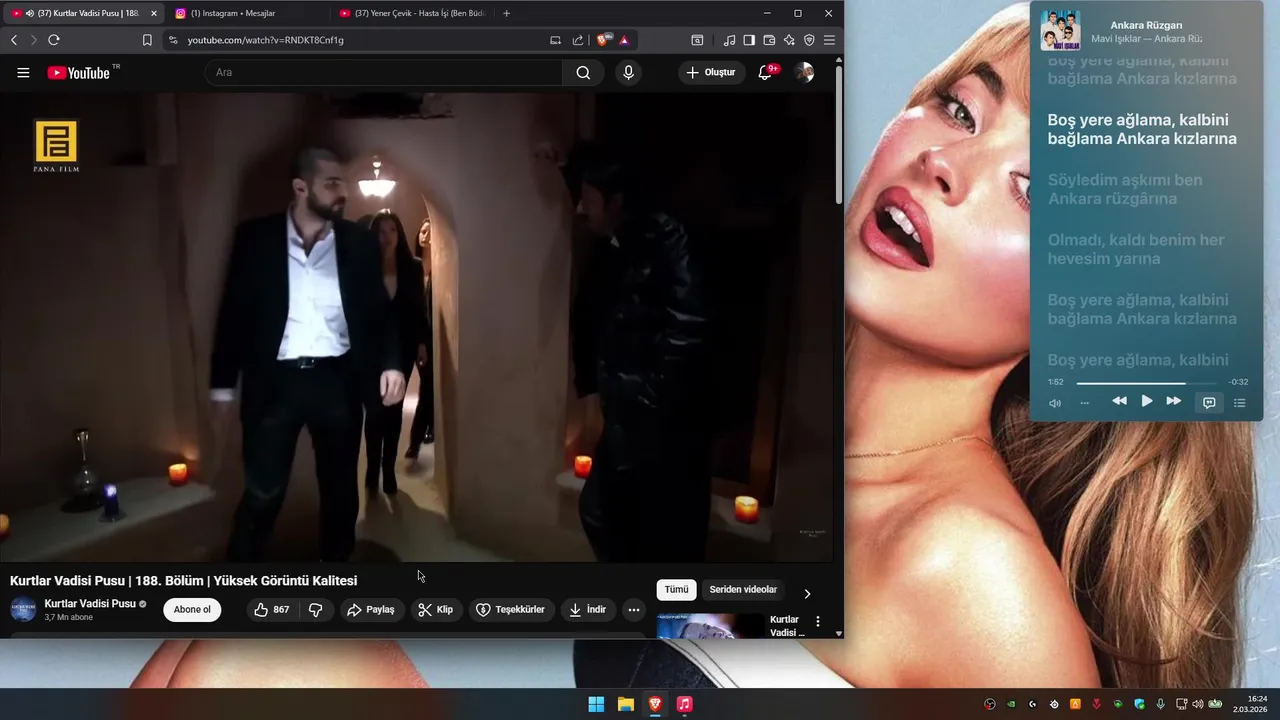Close the Kurtlar Vadisi Pusu tab

[x=153, y=13]
